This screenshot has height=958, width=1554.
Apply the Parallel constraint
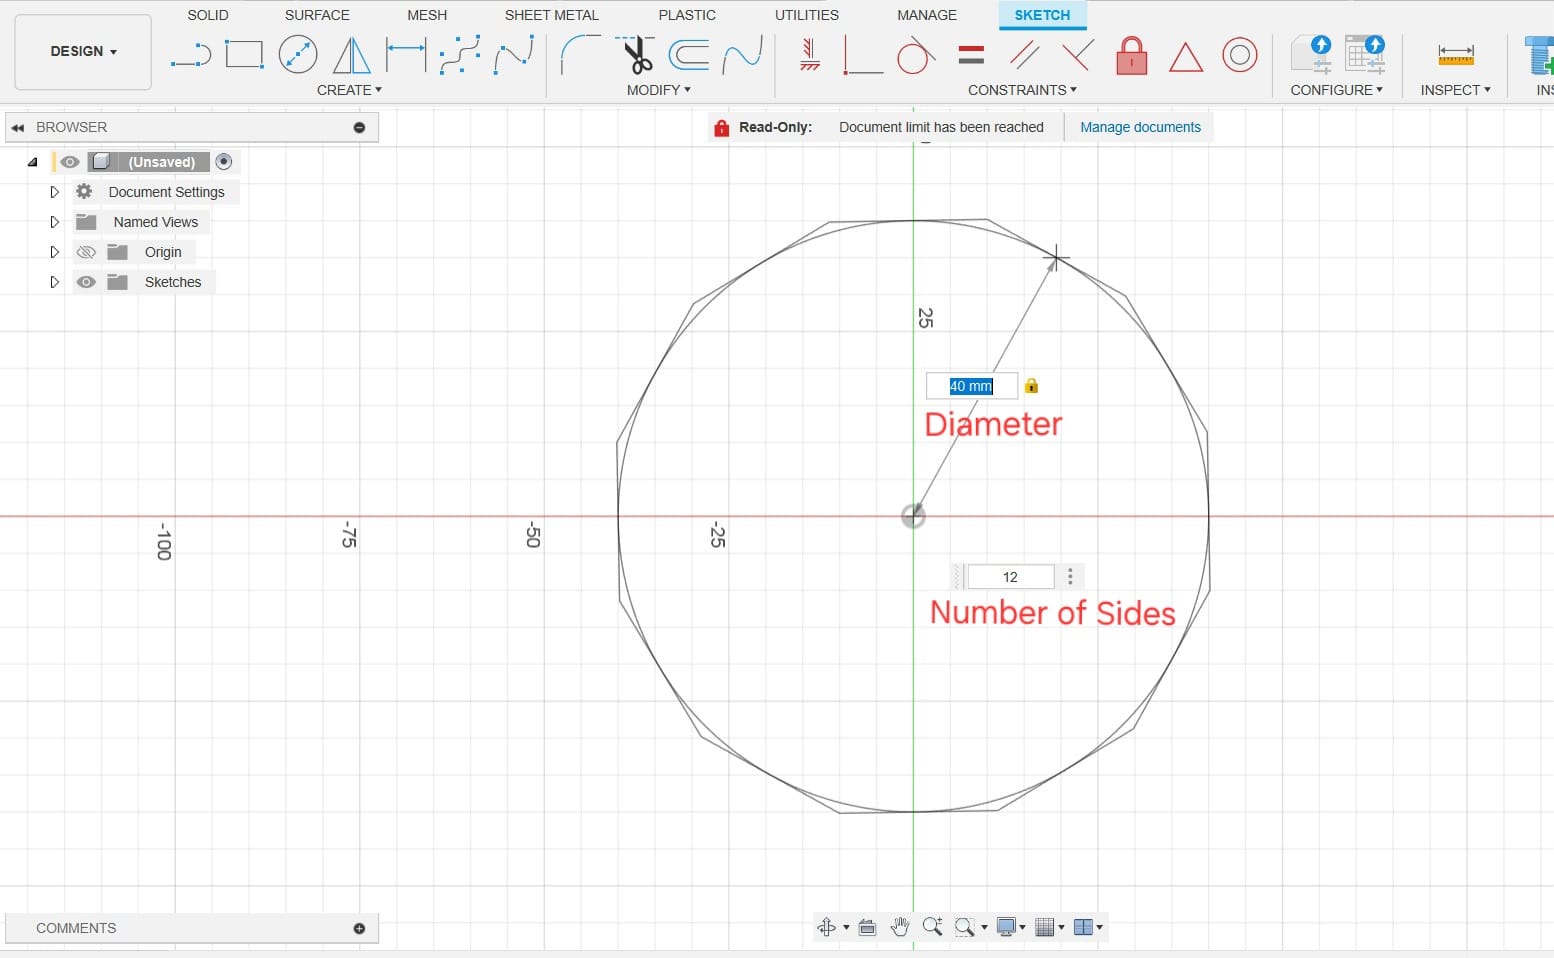point(1024,55)
